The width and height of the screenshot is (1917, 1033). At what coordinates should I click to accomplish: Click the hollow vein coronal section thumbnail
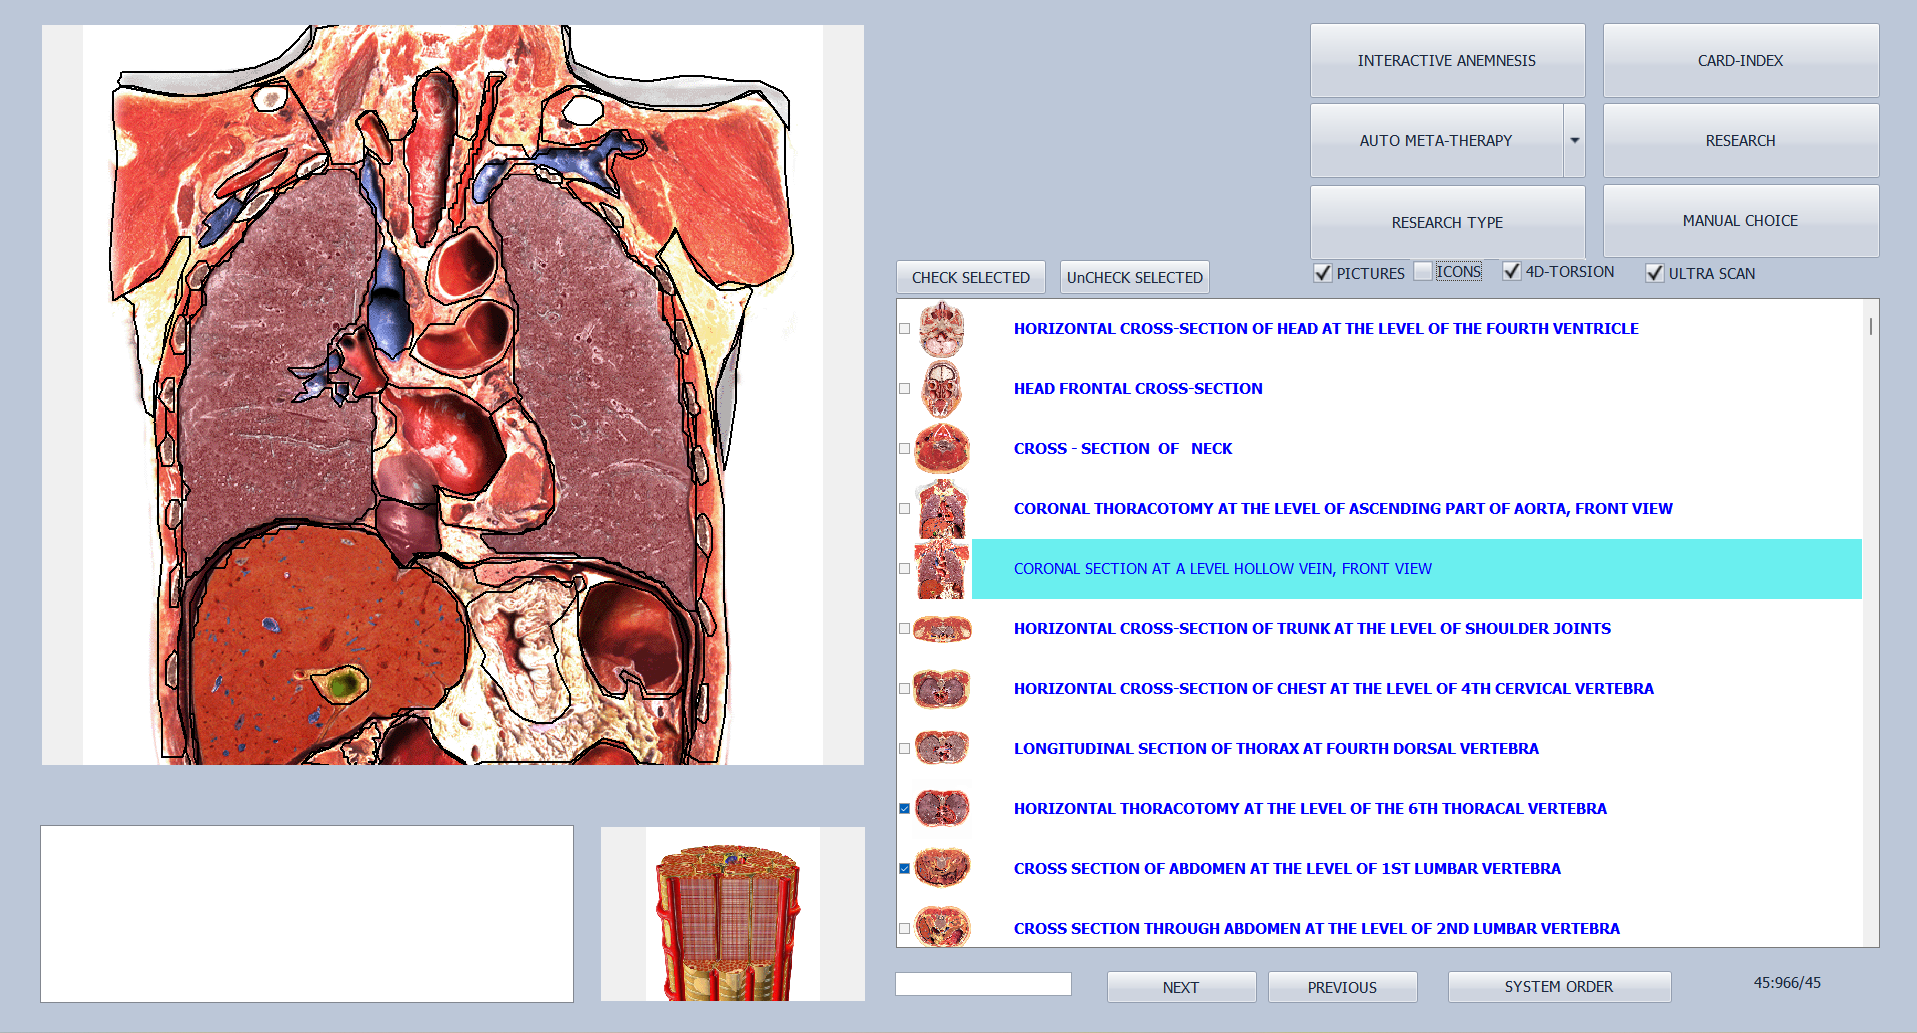click(x=942, y=569)
